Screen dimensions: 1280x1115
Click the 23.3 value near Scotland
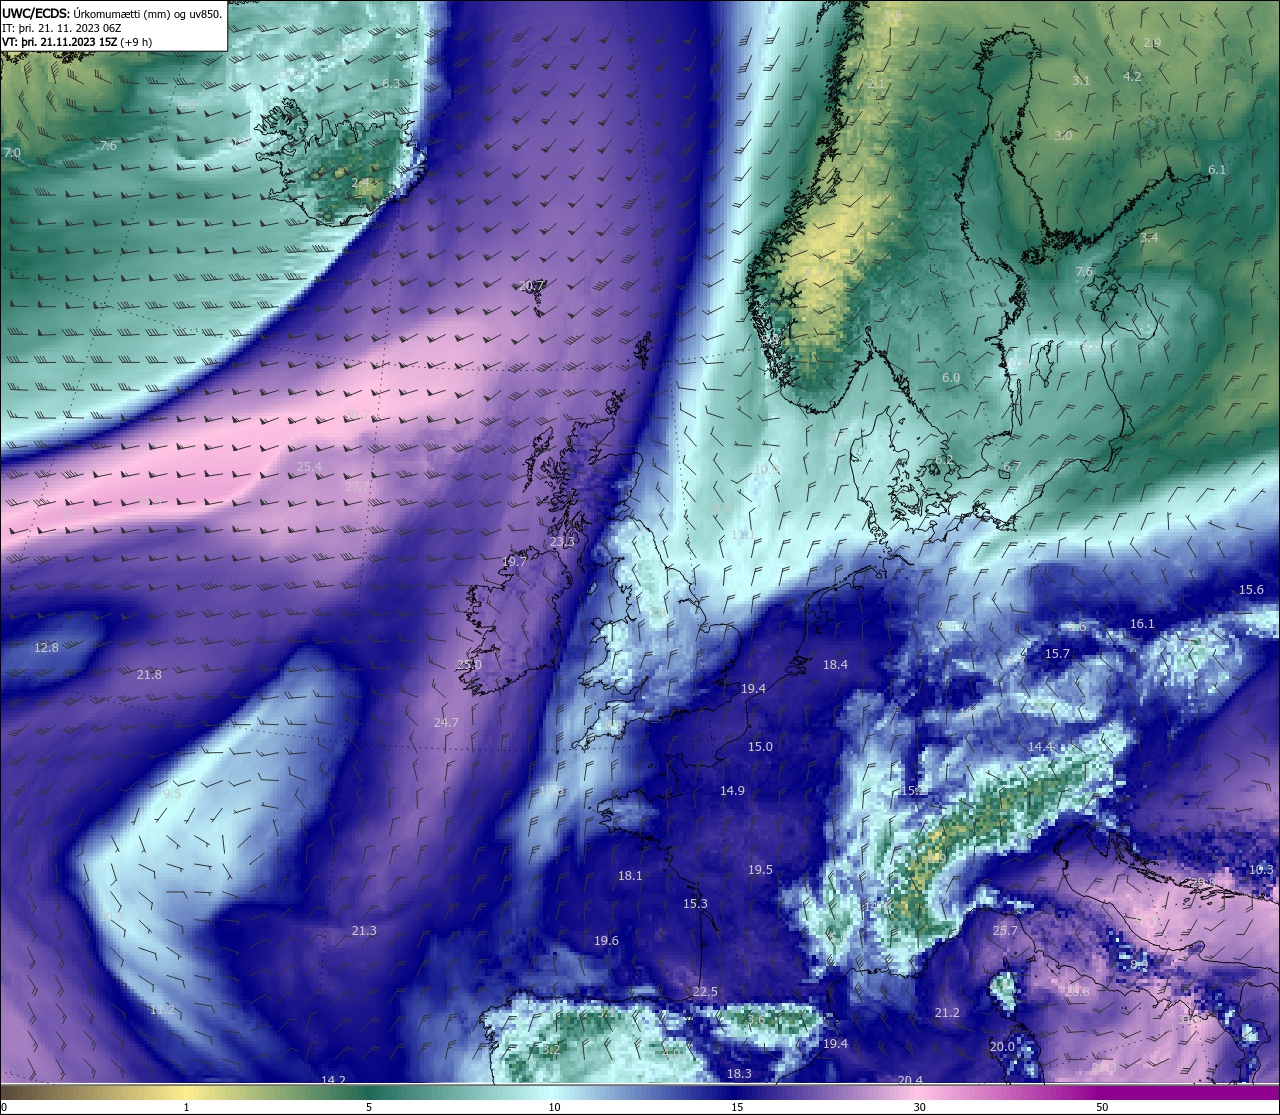pos(563,541)
